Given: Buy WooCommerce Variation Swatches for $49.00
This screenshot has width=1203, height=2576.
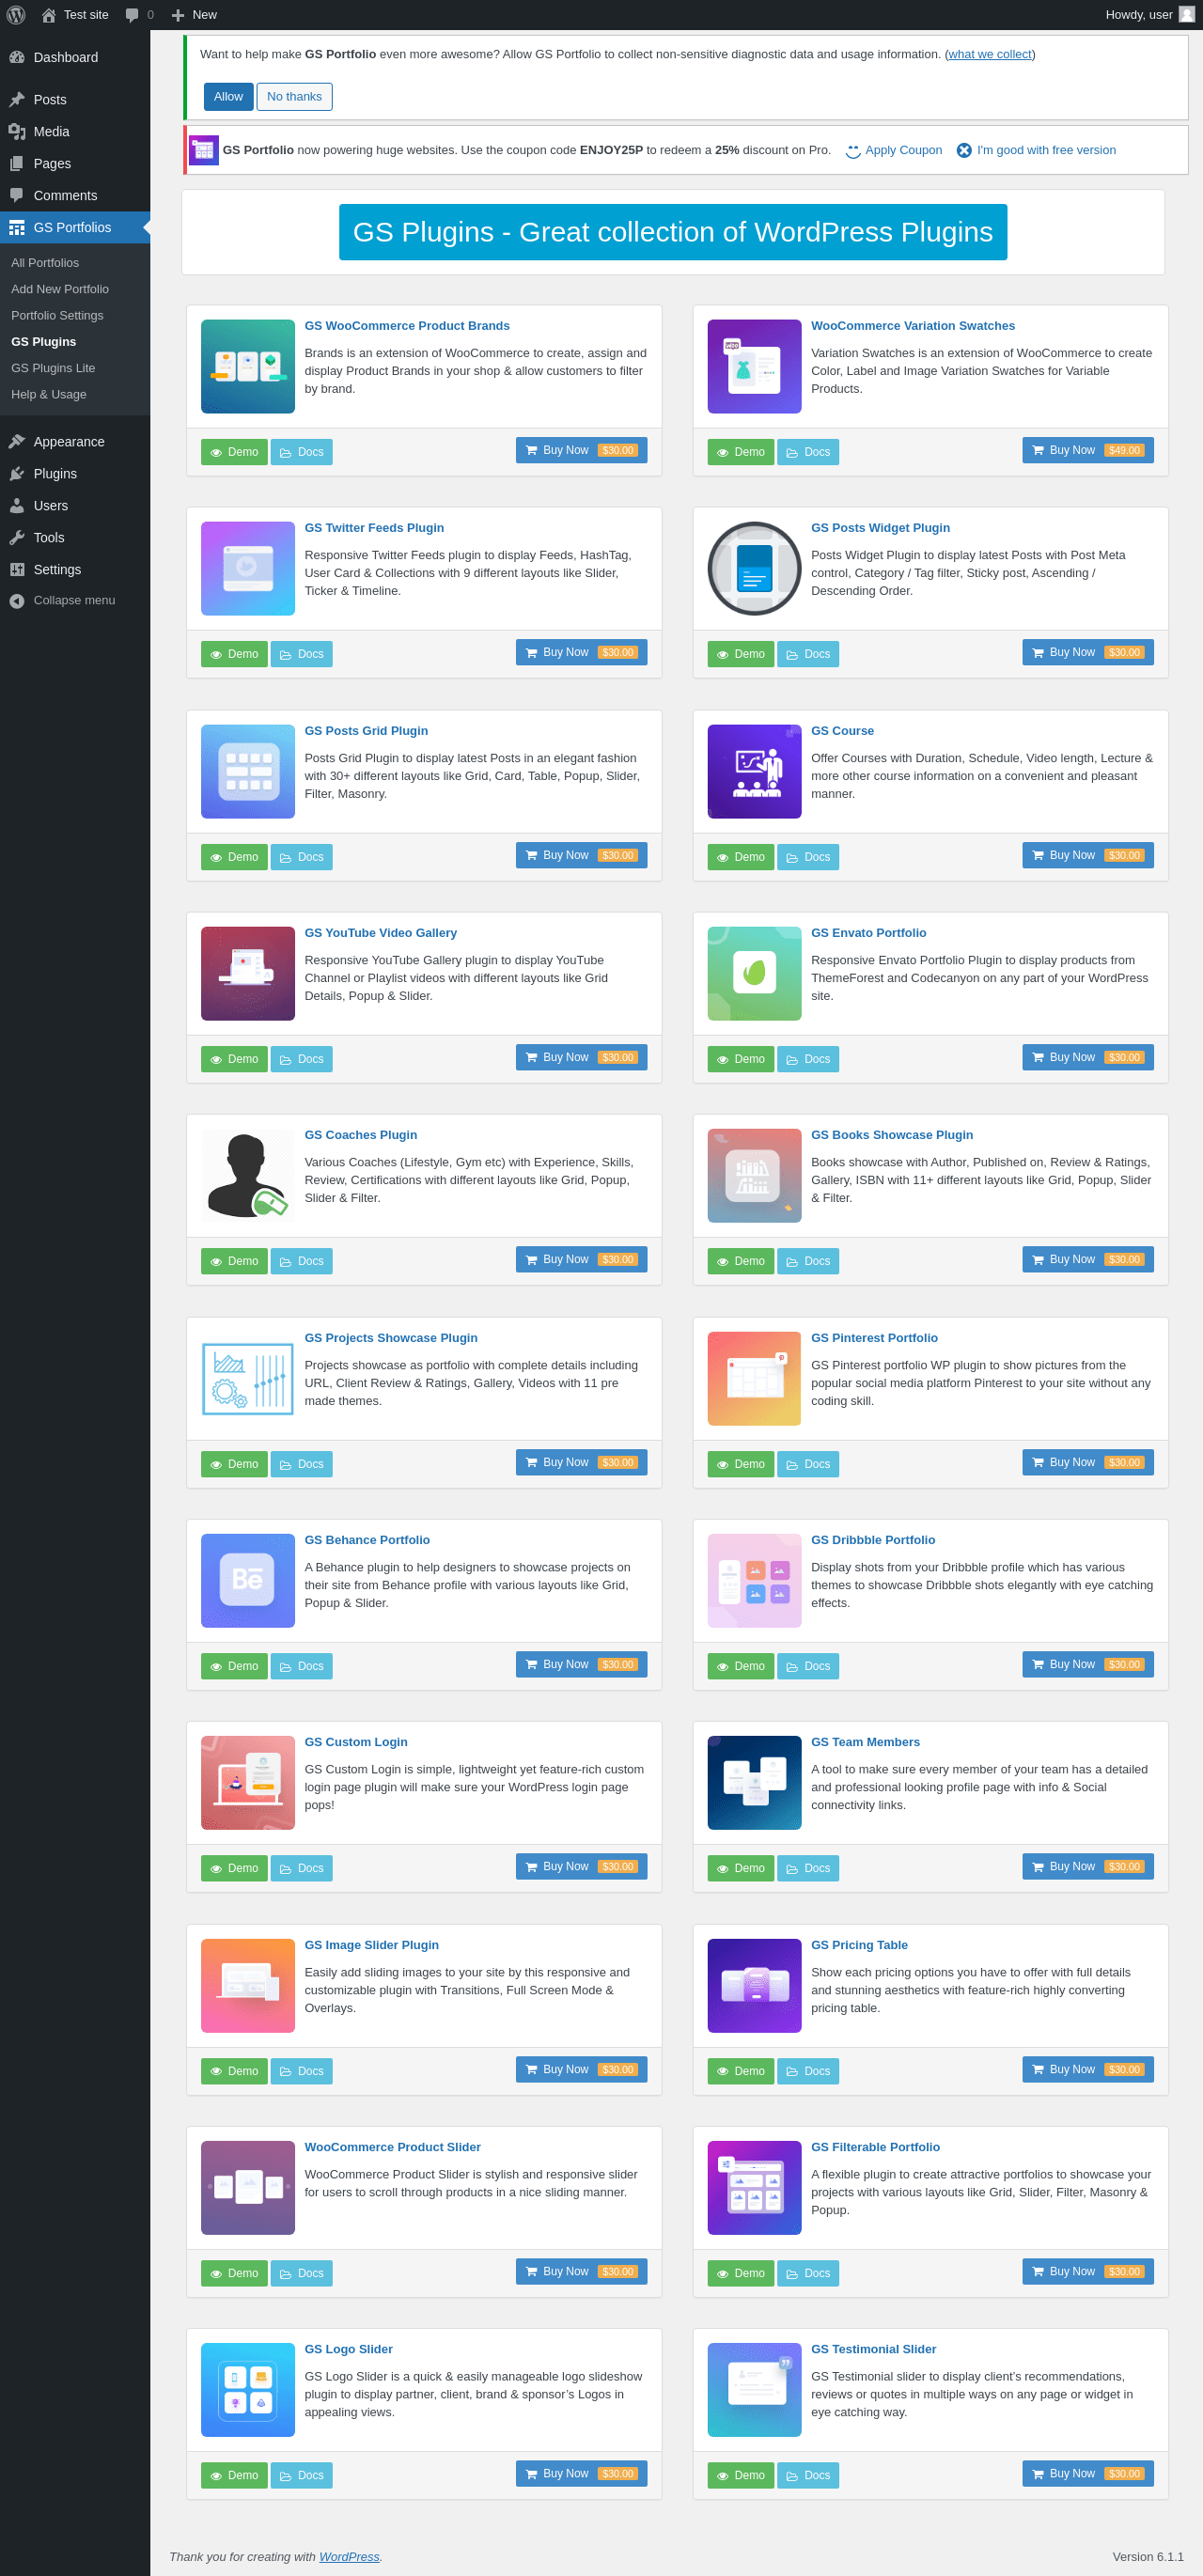Looking at the screenshot, I should [x=1087, y=450].
